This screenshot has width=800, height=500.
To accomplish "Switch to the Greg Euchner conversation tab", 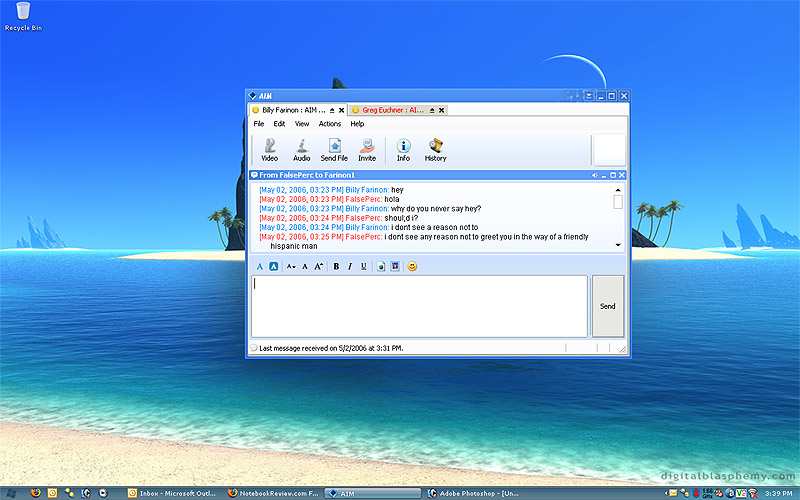I will coord(392,110).
